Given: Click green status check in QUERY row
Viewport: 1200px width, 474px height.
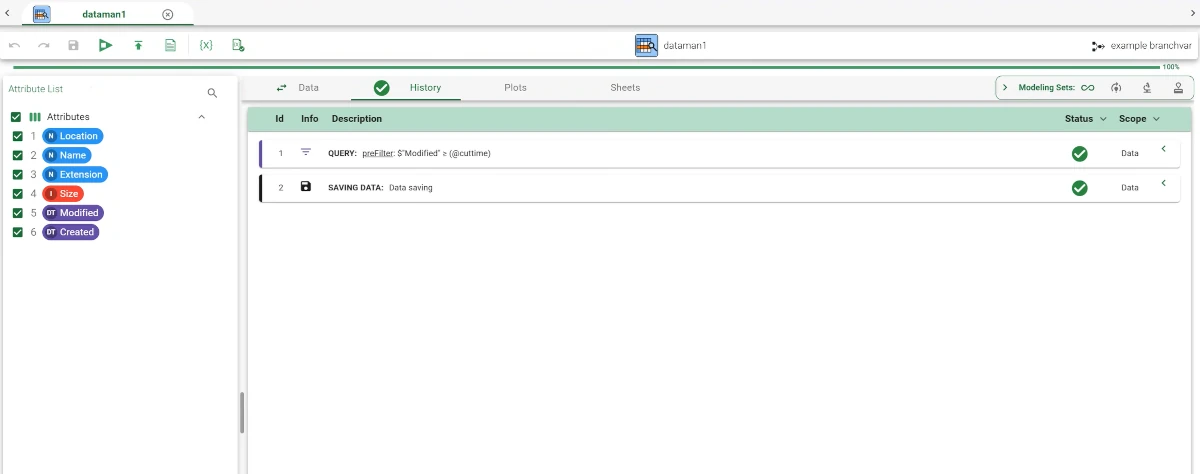Looking at the screenshot, I should [1080, 154].
